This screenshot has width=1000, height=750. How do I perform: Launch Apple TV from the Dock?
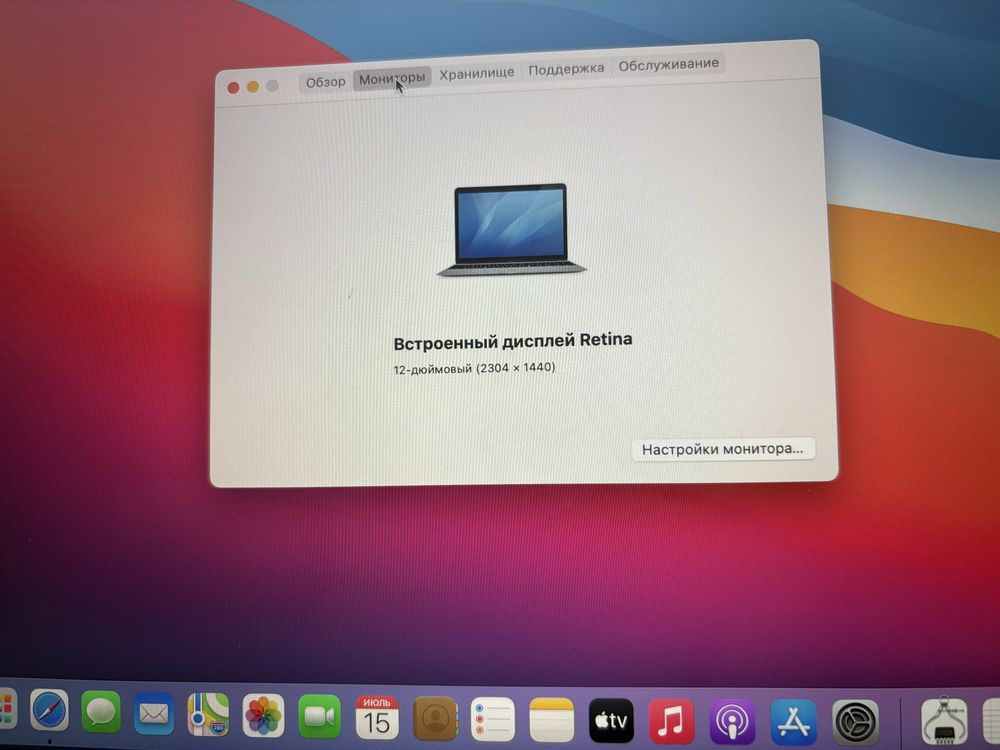coord(611,721)
